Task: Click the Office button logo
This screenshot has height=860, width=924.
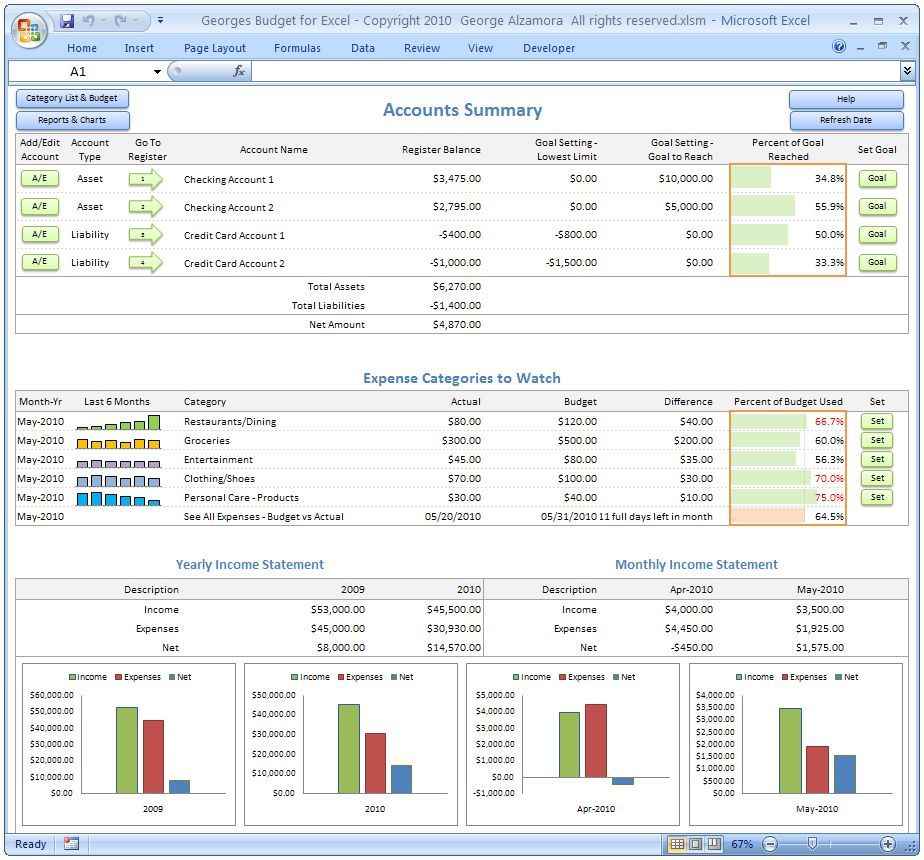Action: 30,29
